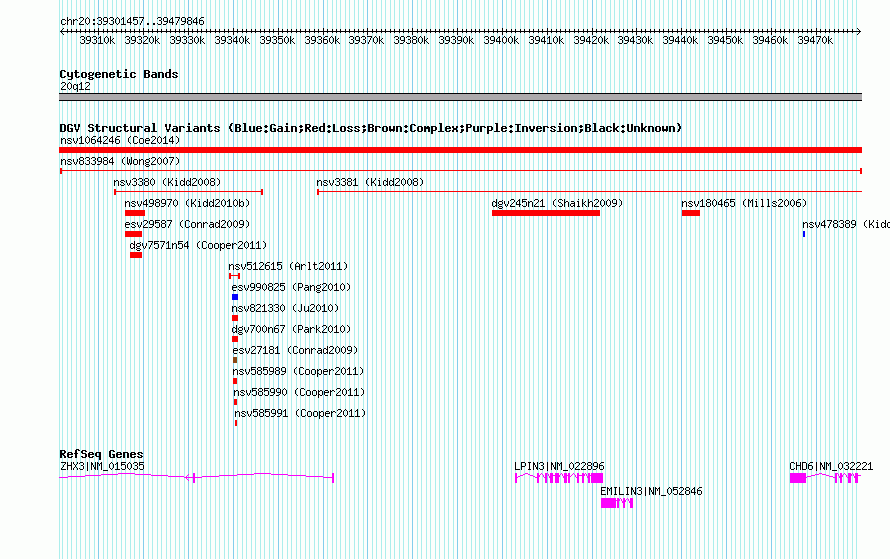Click red bar under nsv180465 label
Image resolution: width=890 pixels, height=559 pixels.
tap(691, 213)
